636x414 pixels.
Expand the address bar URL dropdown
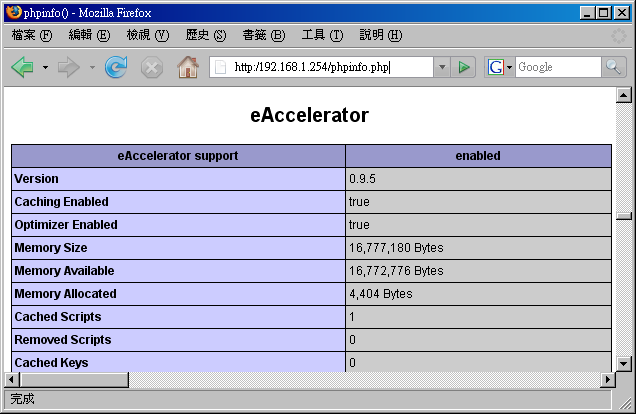442,67
